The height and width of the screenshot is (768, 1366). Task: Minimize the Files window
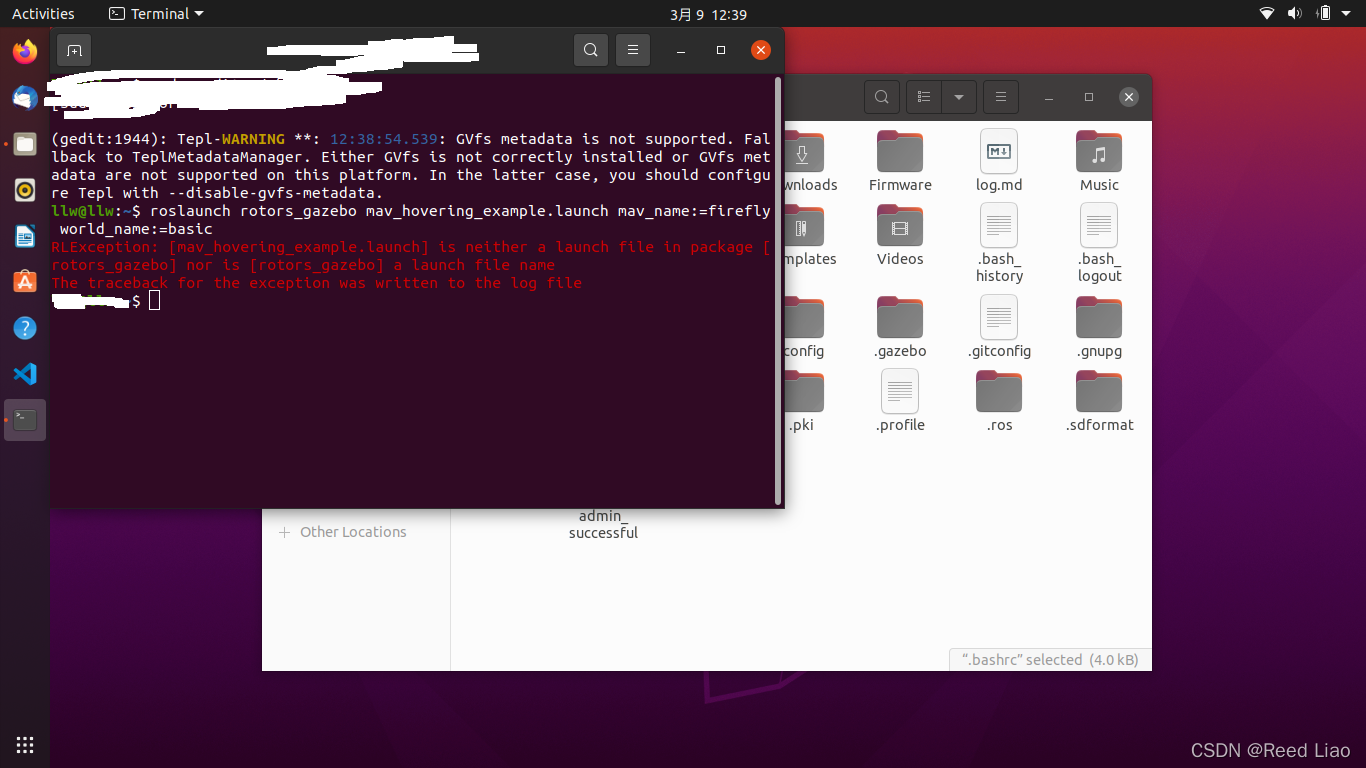pyautogui.click(x=1049, y=97)
